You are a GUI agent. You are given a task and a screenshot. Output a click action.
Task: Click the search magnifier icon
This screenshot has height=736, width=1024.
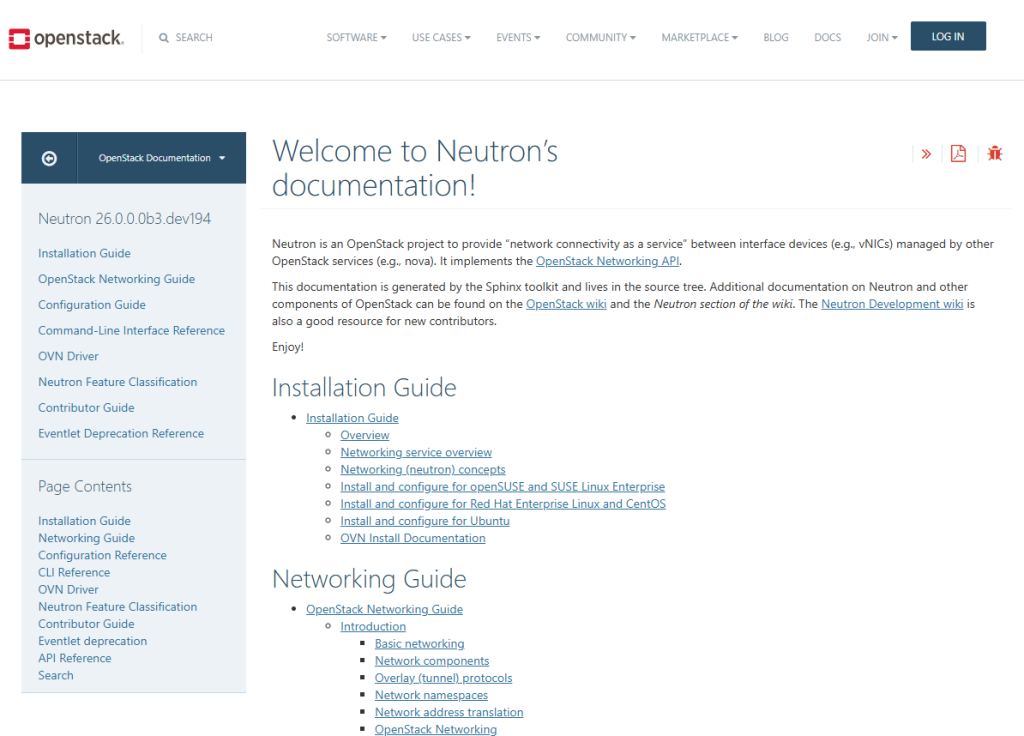click(x=163, y=38)
